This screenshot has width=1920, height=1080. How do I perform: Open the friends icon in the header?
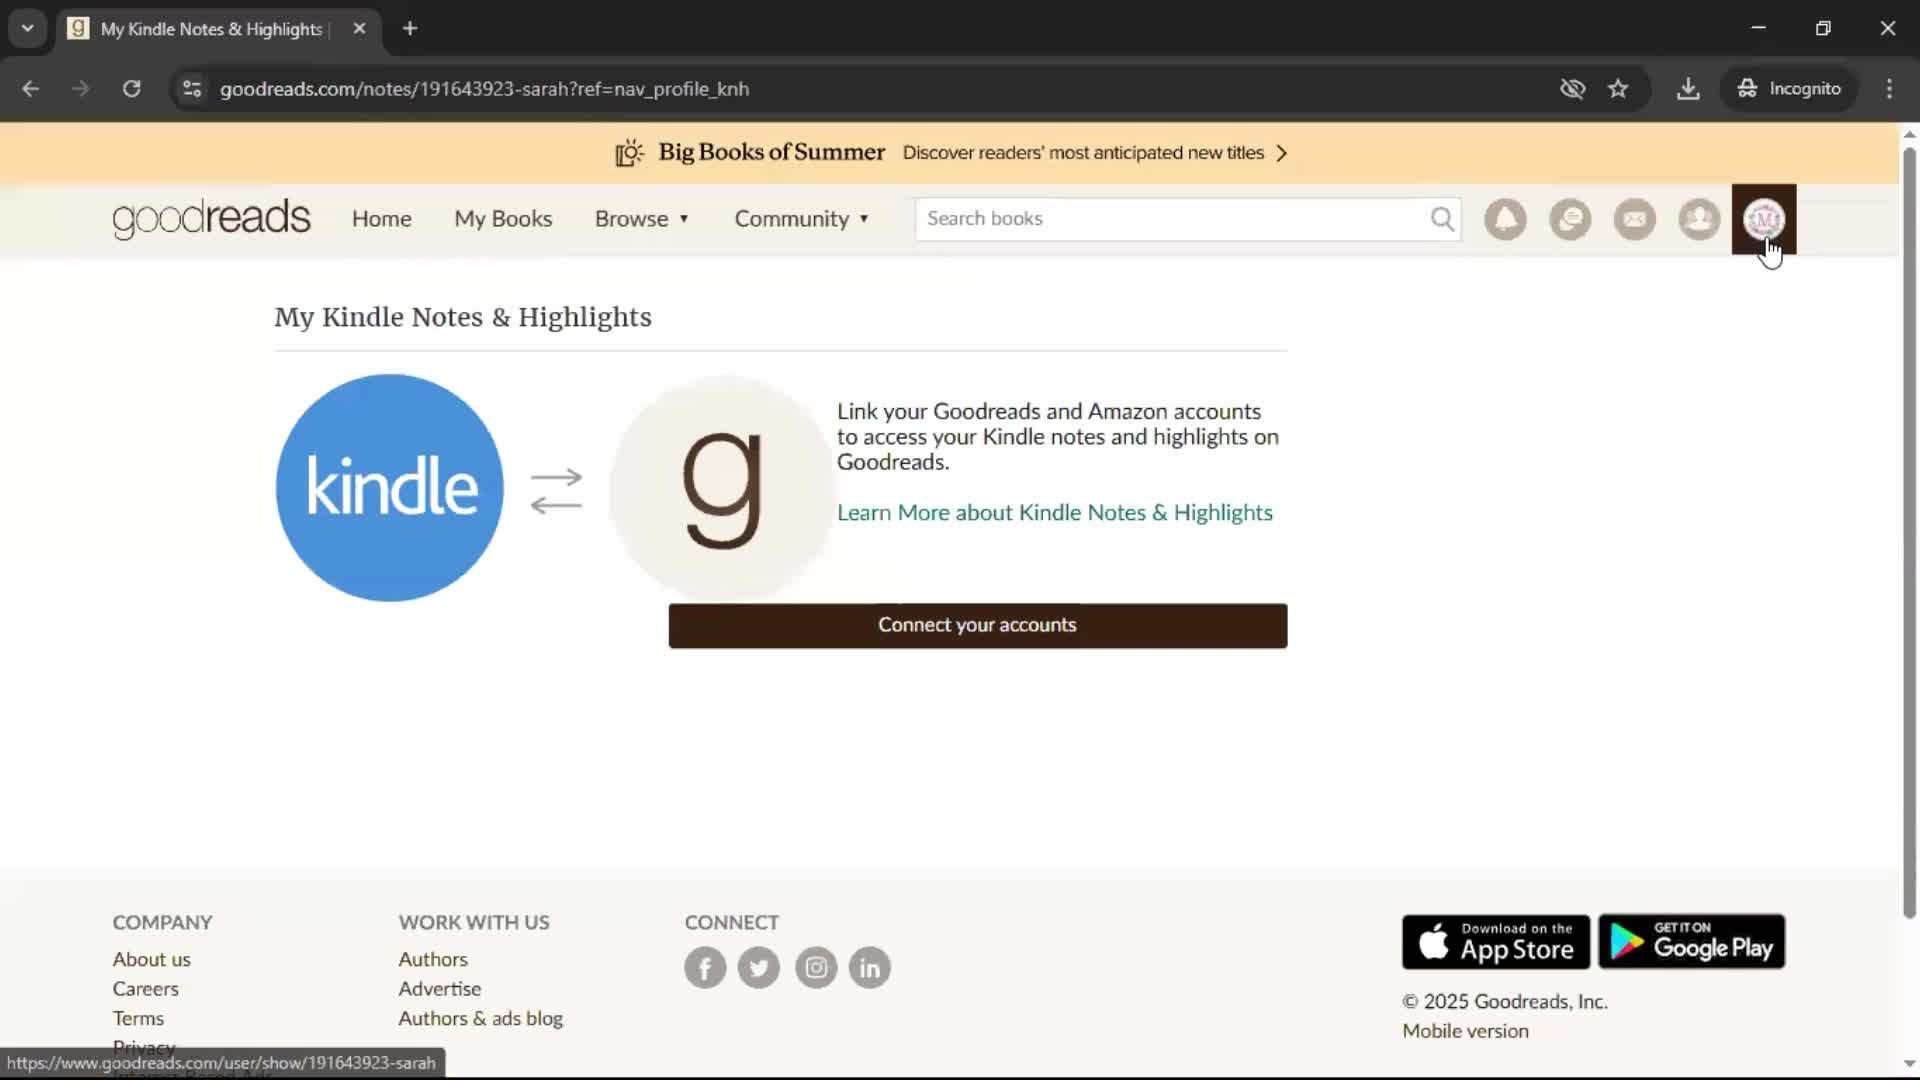click(1699, 219)
